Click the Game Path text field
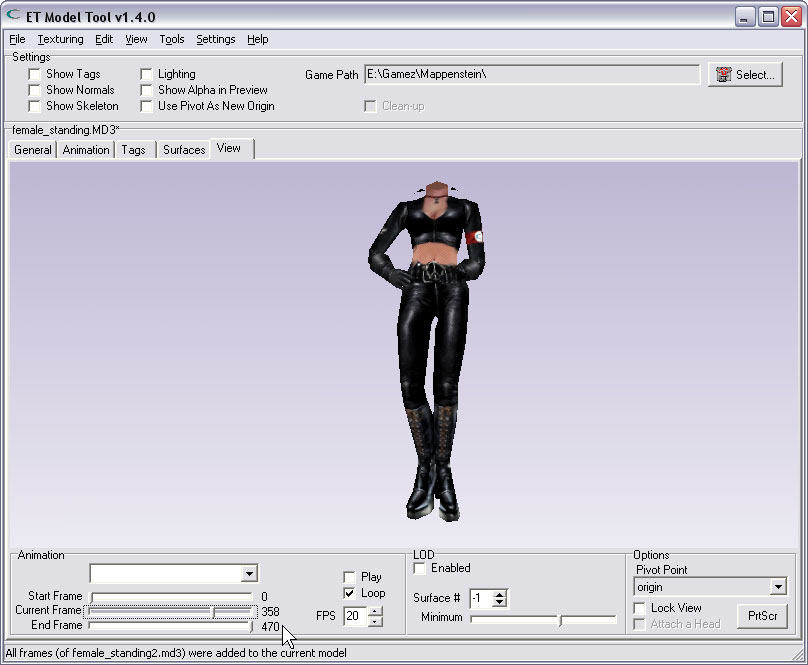 [532, 75]
